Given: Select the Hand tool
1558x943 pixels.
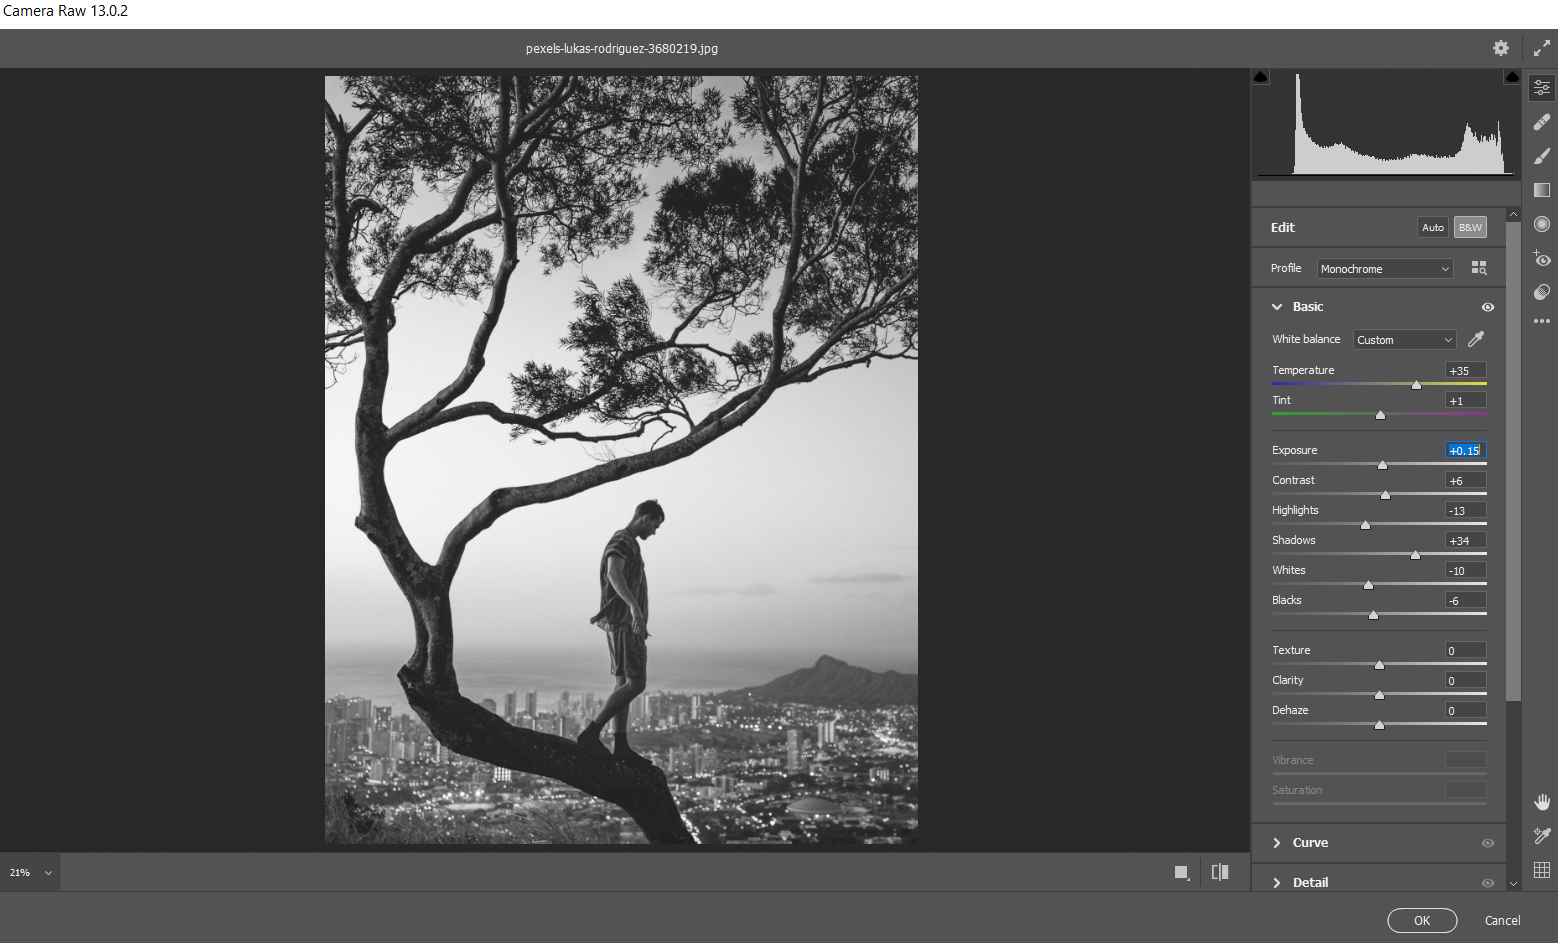Looking at the screenshot, I should coord(1543,801).
